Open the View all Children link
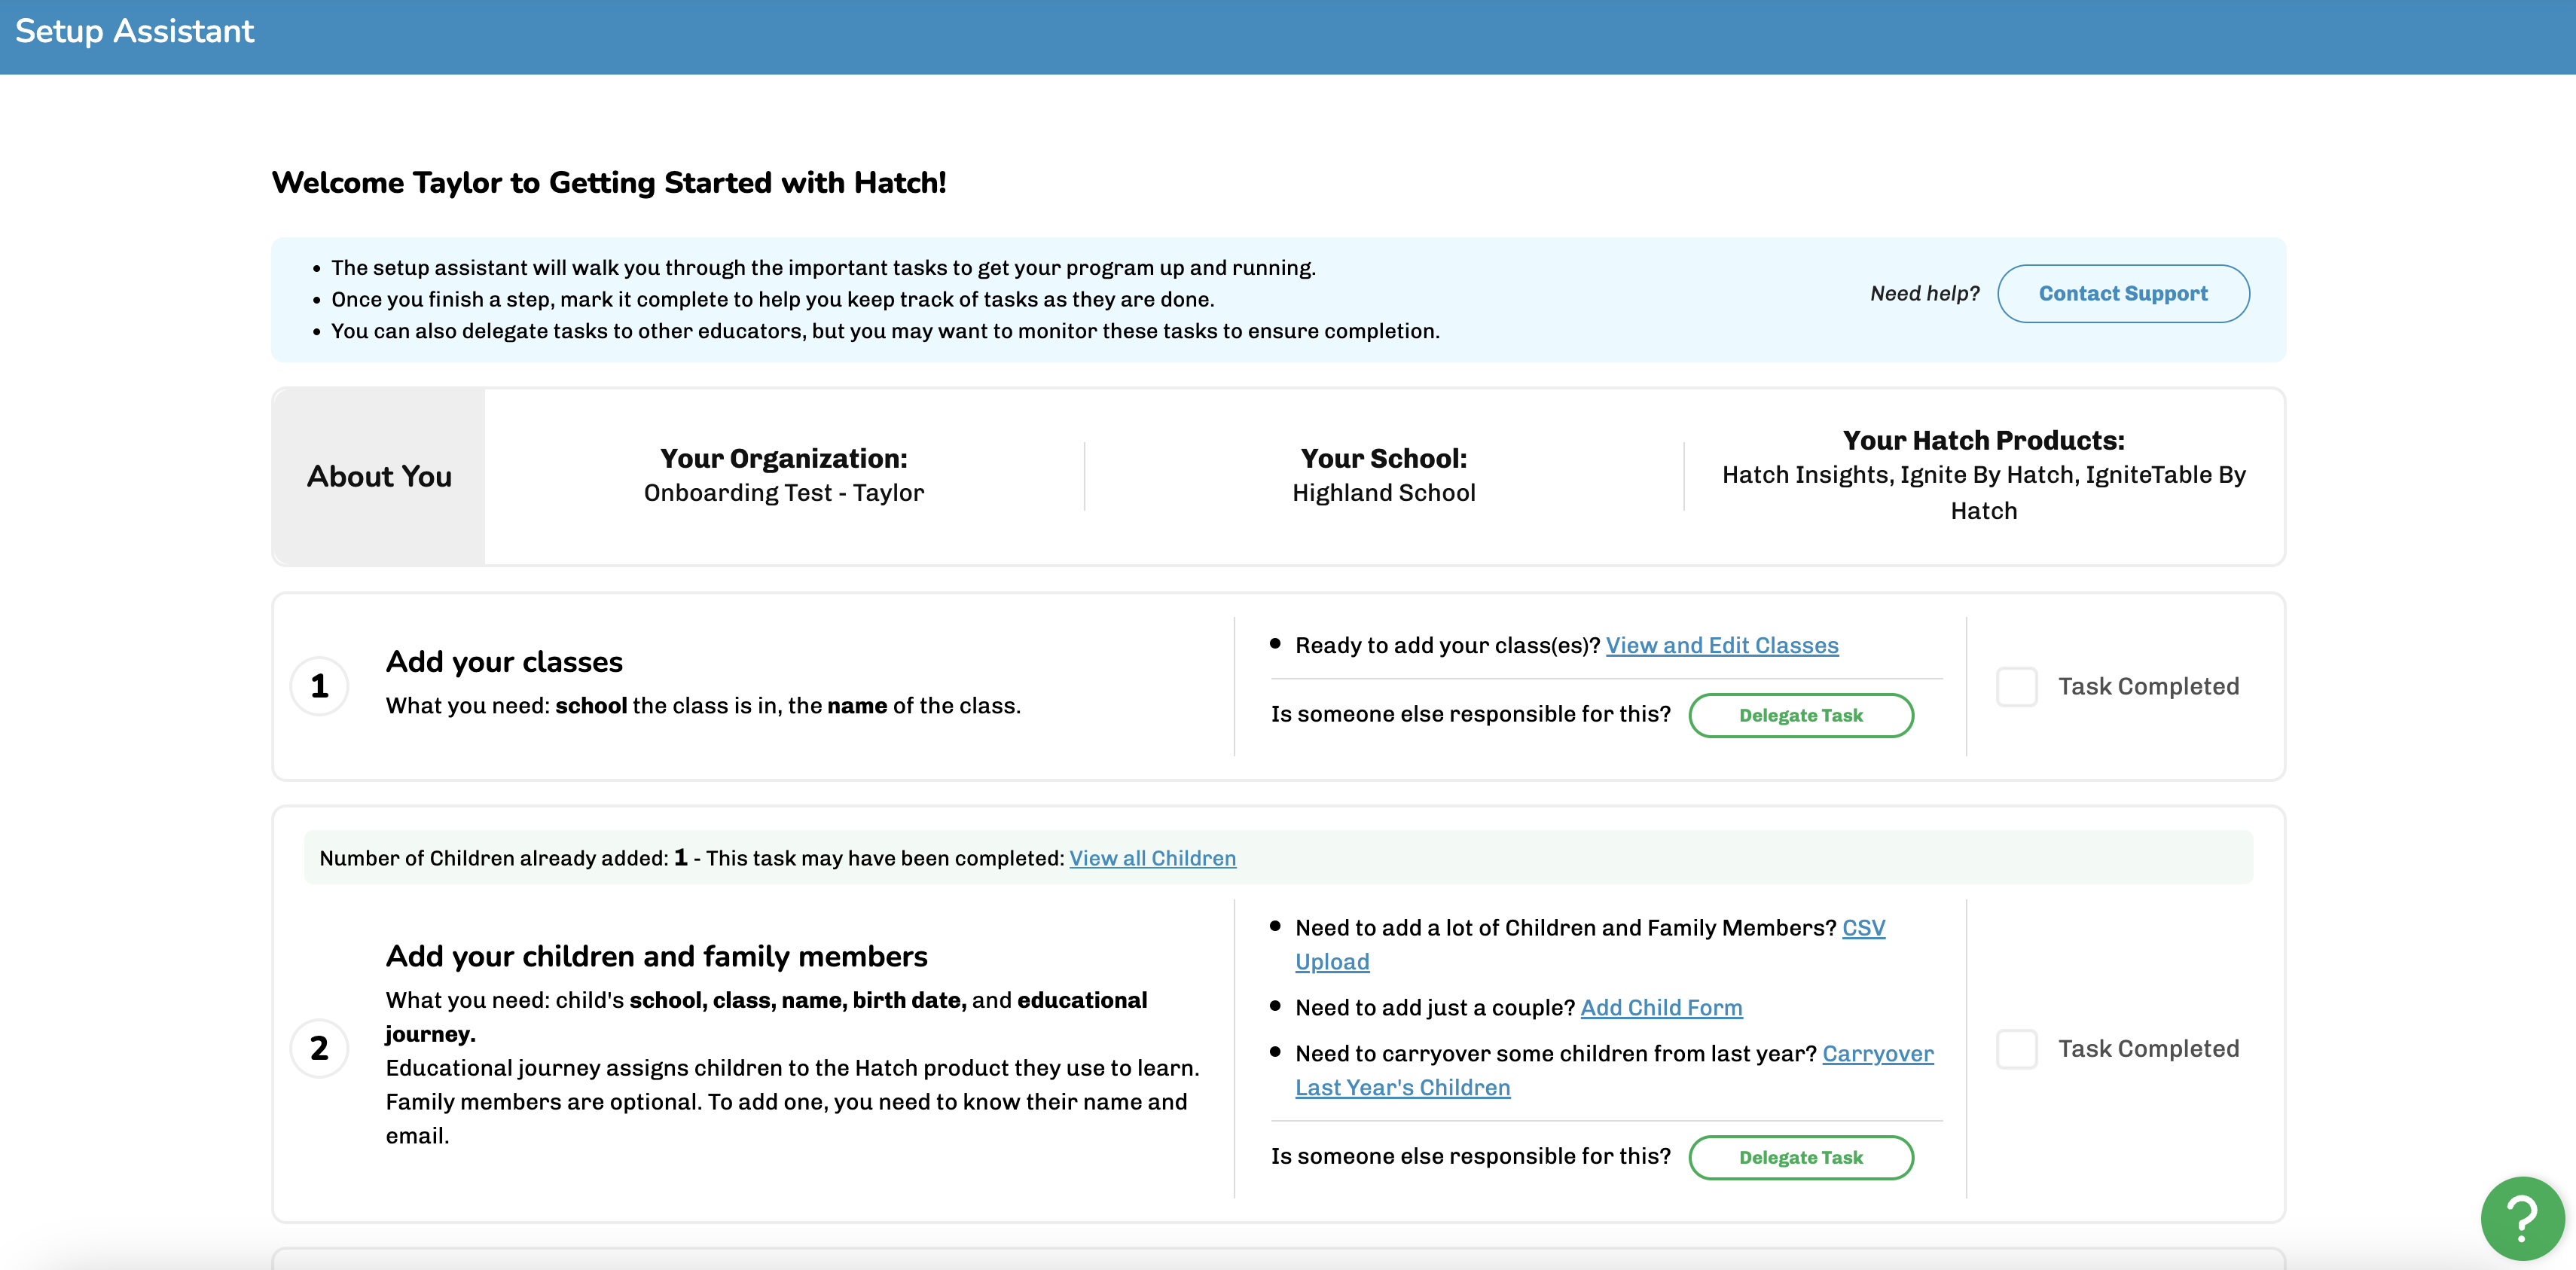 pyautogui.click(x=1152, y=858)
